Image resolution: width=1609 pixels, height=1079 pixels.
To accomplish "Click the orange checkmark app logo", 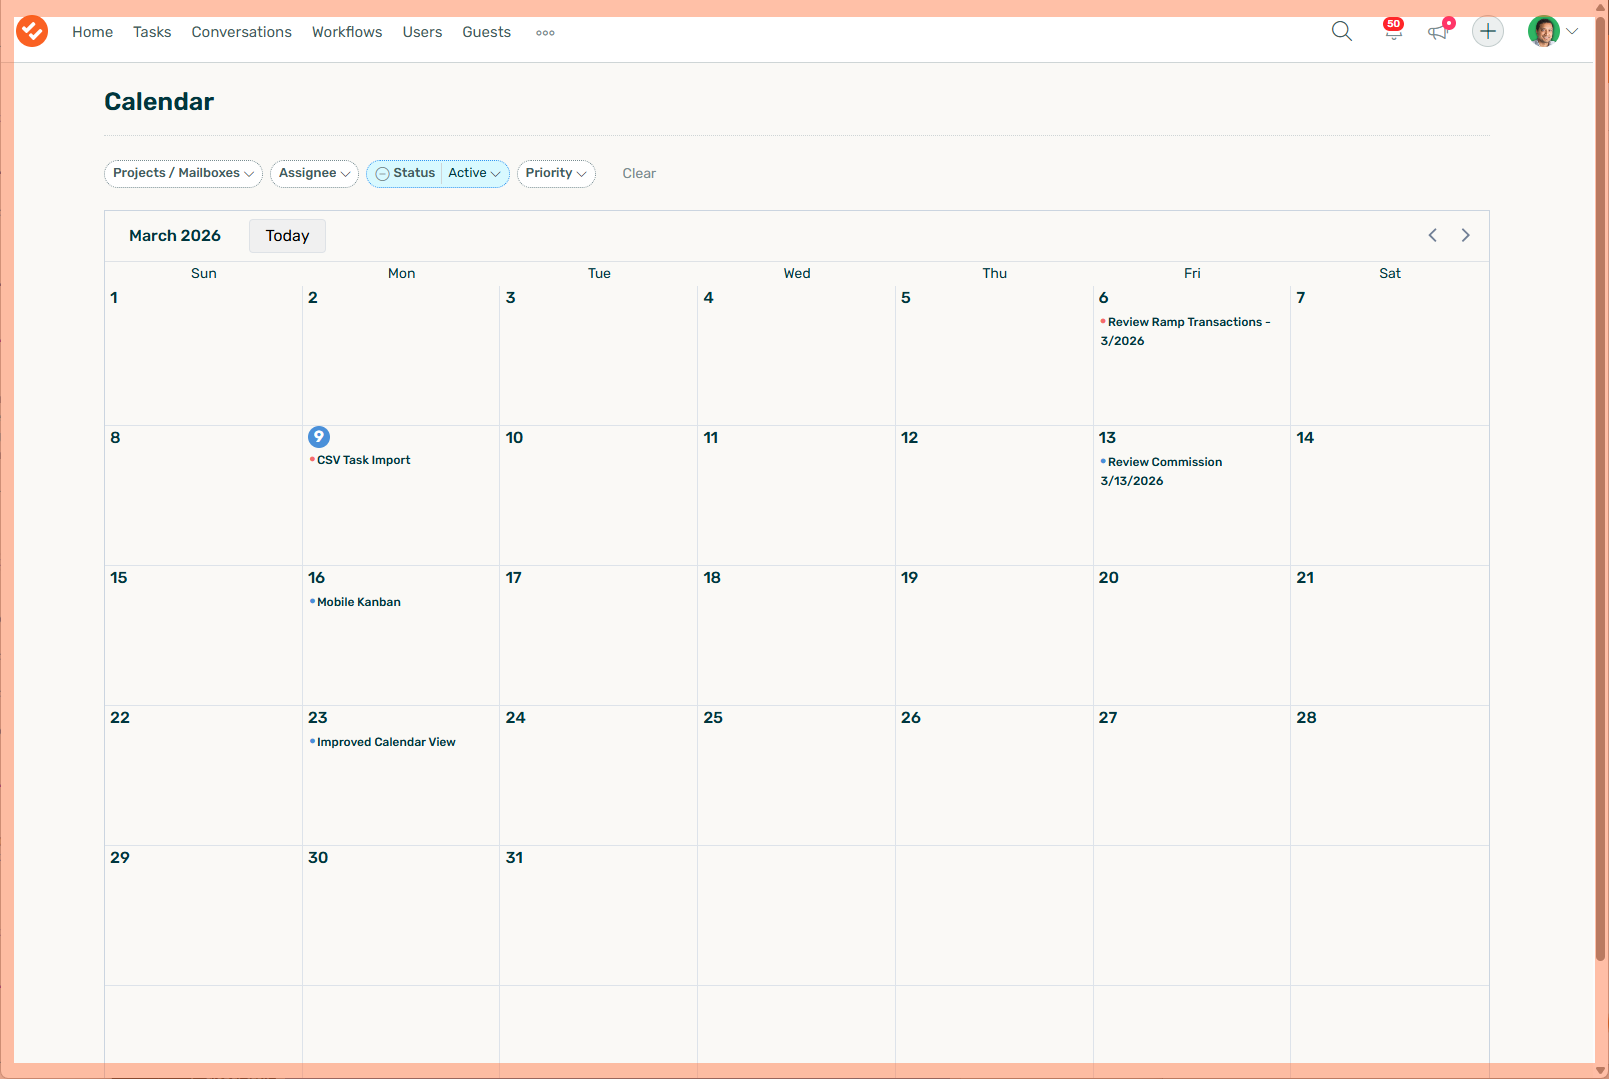I will coord(32,32).
